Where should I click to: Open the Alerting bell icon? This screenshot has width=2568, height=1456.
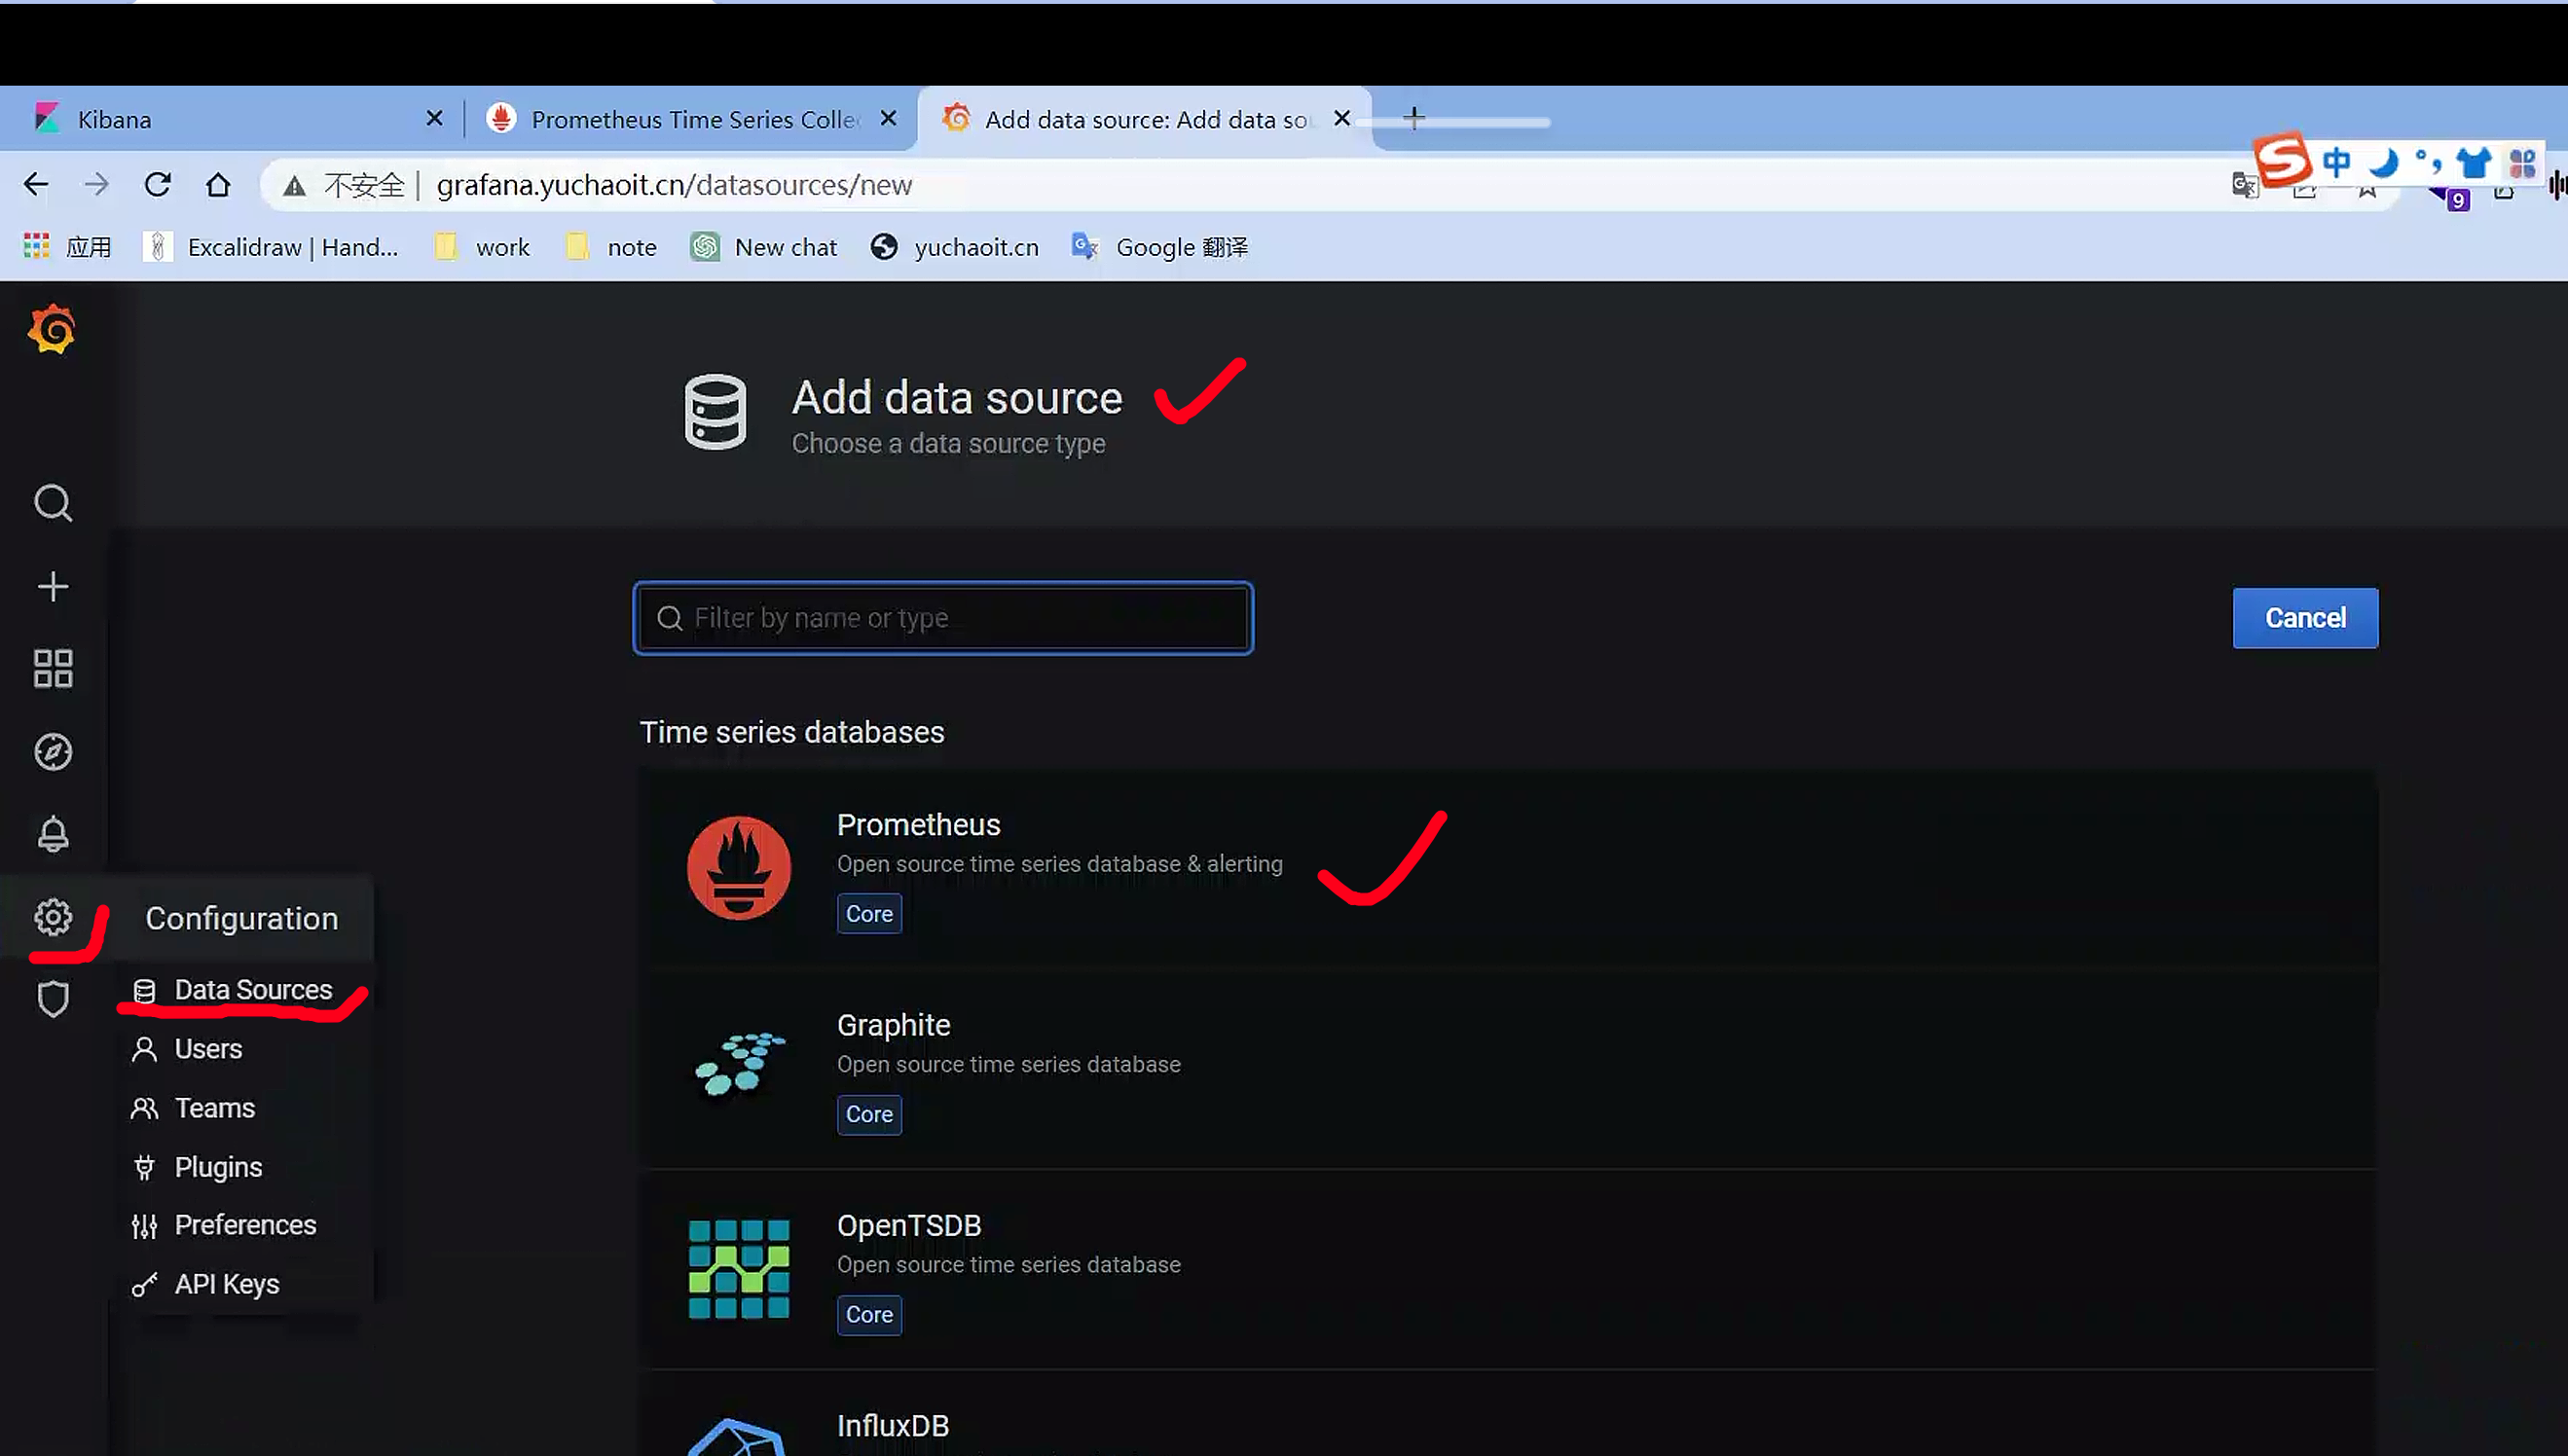pos(53,834)
